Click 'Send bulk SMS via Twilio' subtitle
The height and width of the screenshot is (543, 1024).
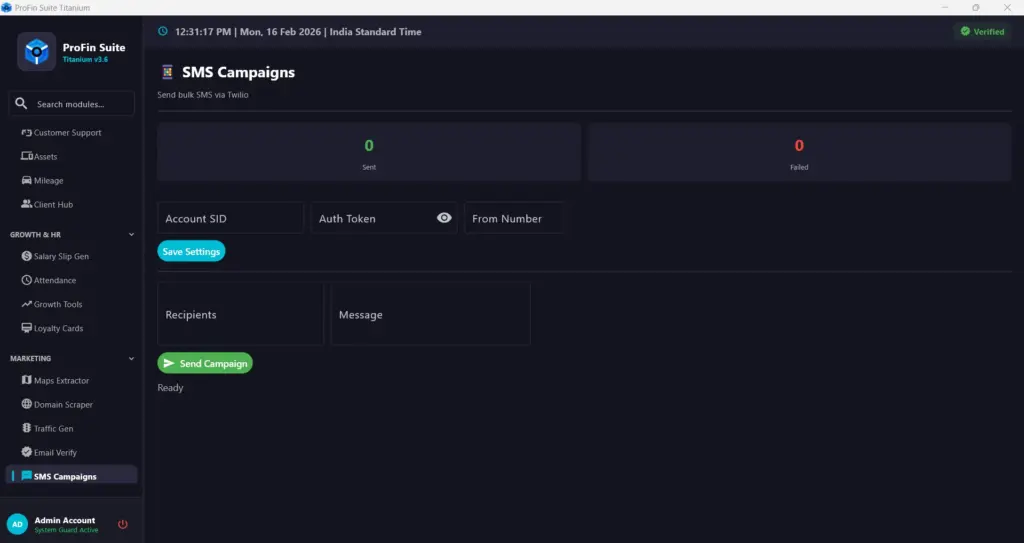[203, 95]
